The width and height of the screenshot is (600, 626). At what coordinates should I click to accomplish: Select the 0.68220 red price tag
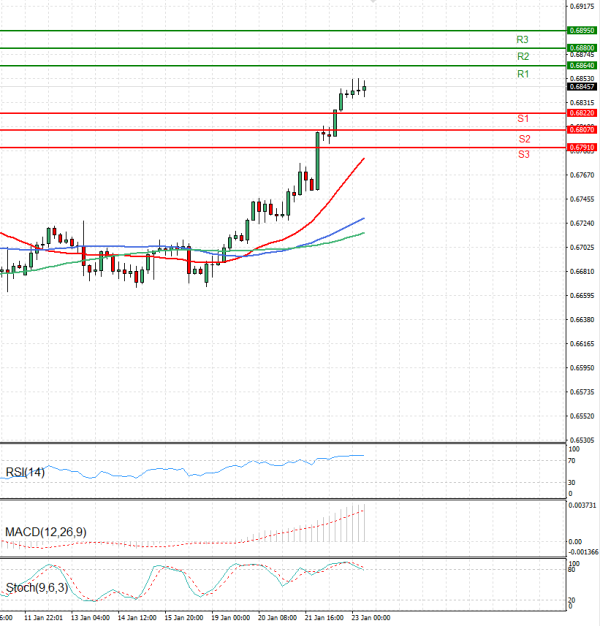click(583, 113)
